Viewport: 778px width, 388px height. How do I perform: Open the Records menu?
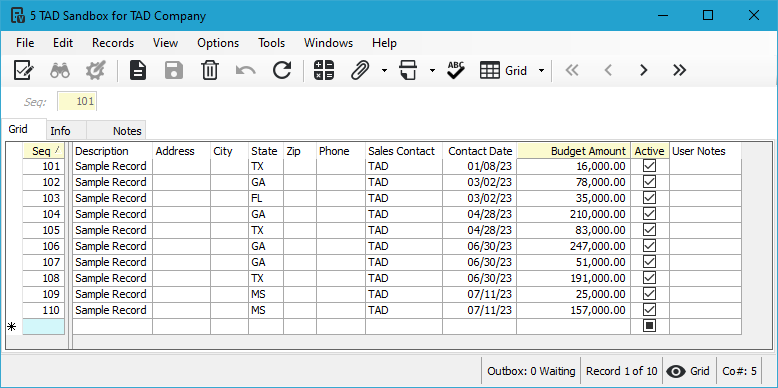113,43
